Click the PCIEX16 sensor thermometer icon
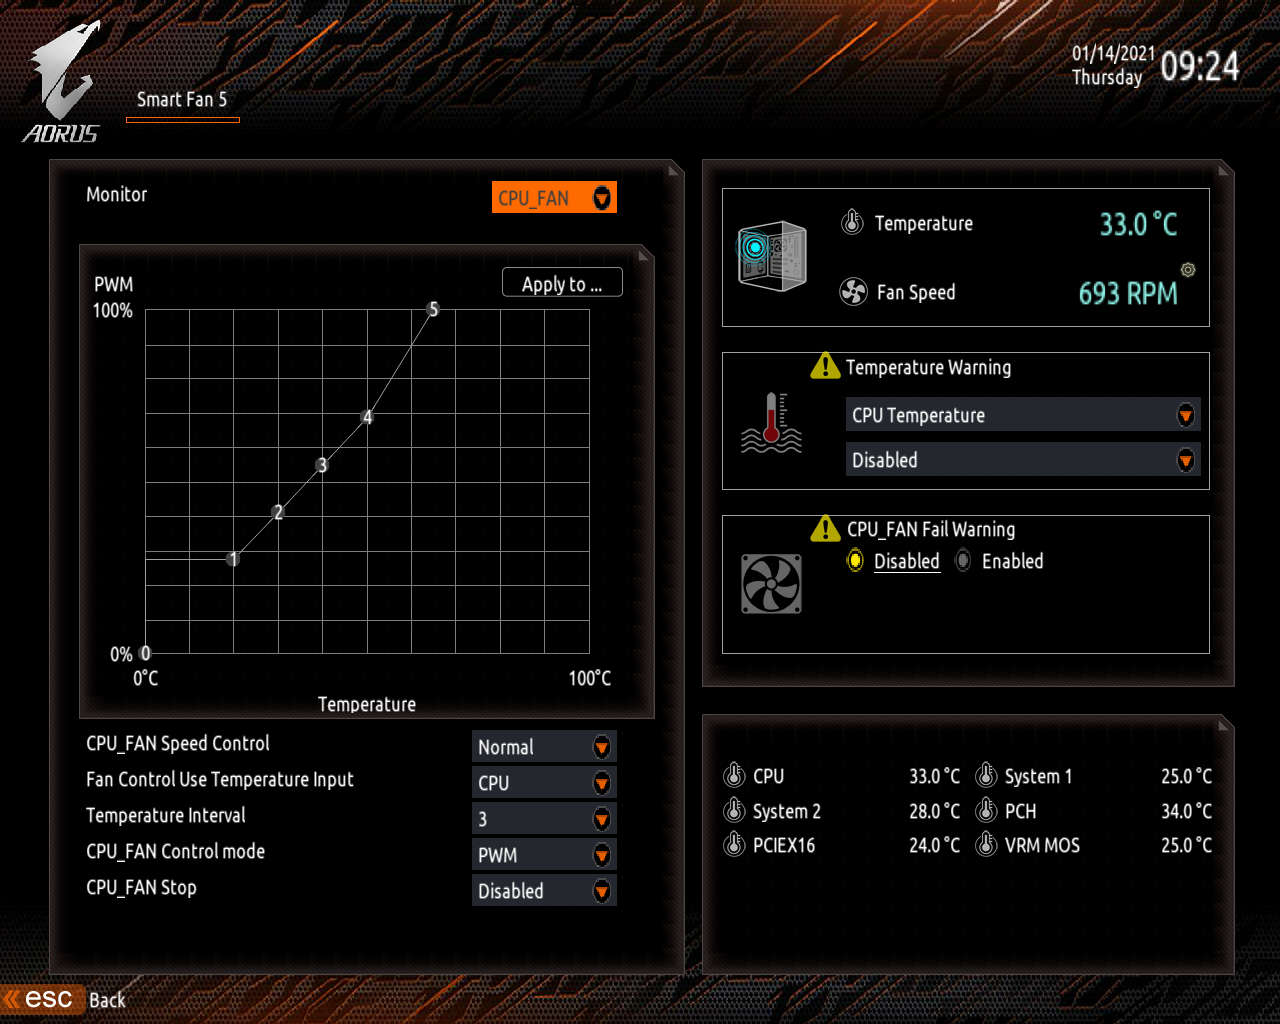Image resolution: width=1280 pixels, height=1024 pixels. coord(734,845)
